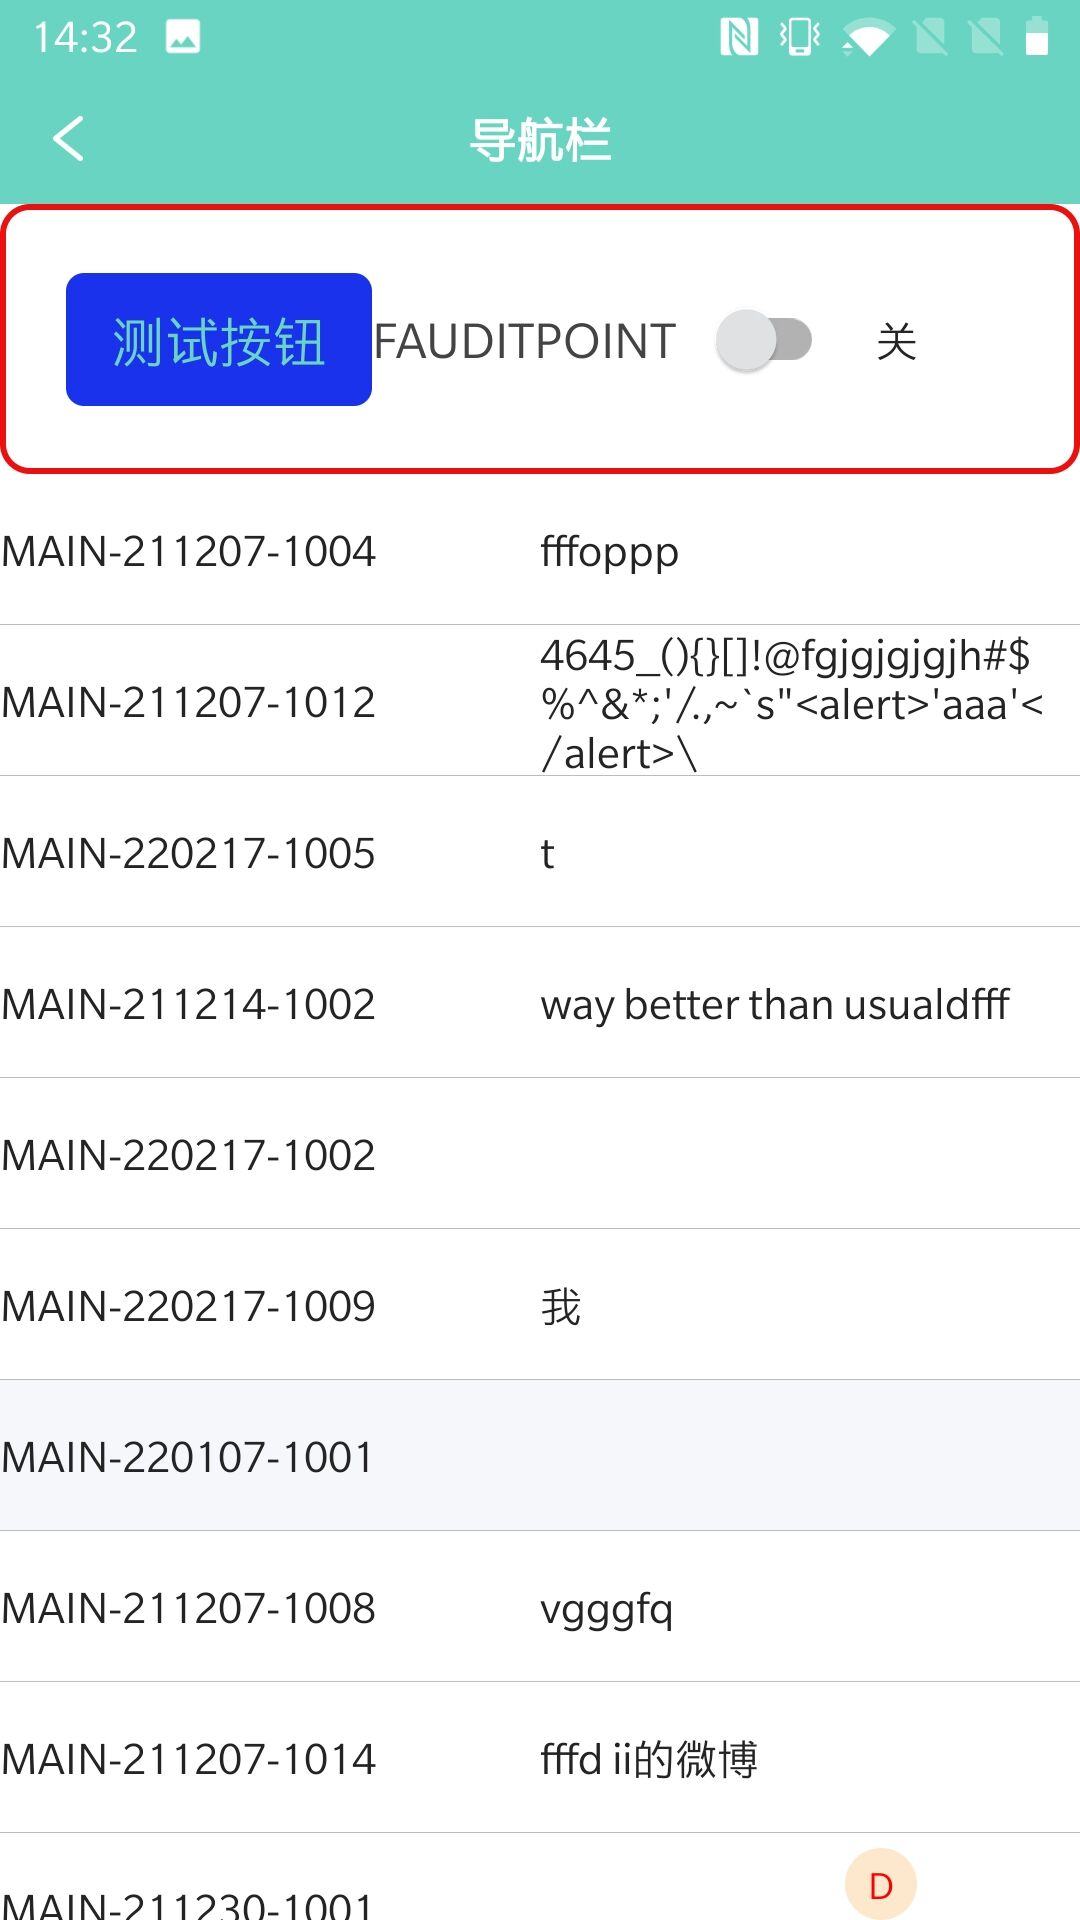
Task: Select row MAIN-211207-1012
Action: (x=540, y=700)
